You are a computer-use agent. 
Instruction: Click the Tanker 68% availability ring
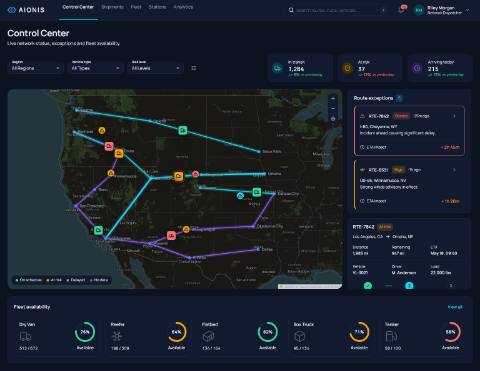click(x=451, y=332)
